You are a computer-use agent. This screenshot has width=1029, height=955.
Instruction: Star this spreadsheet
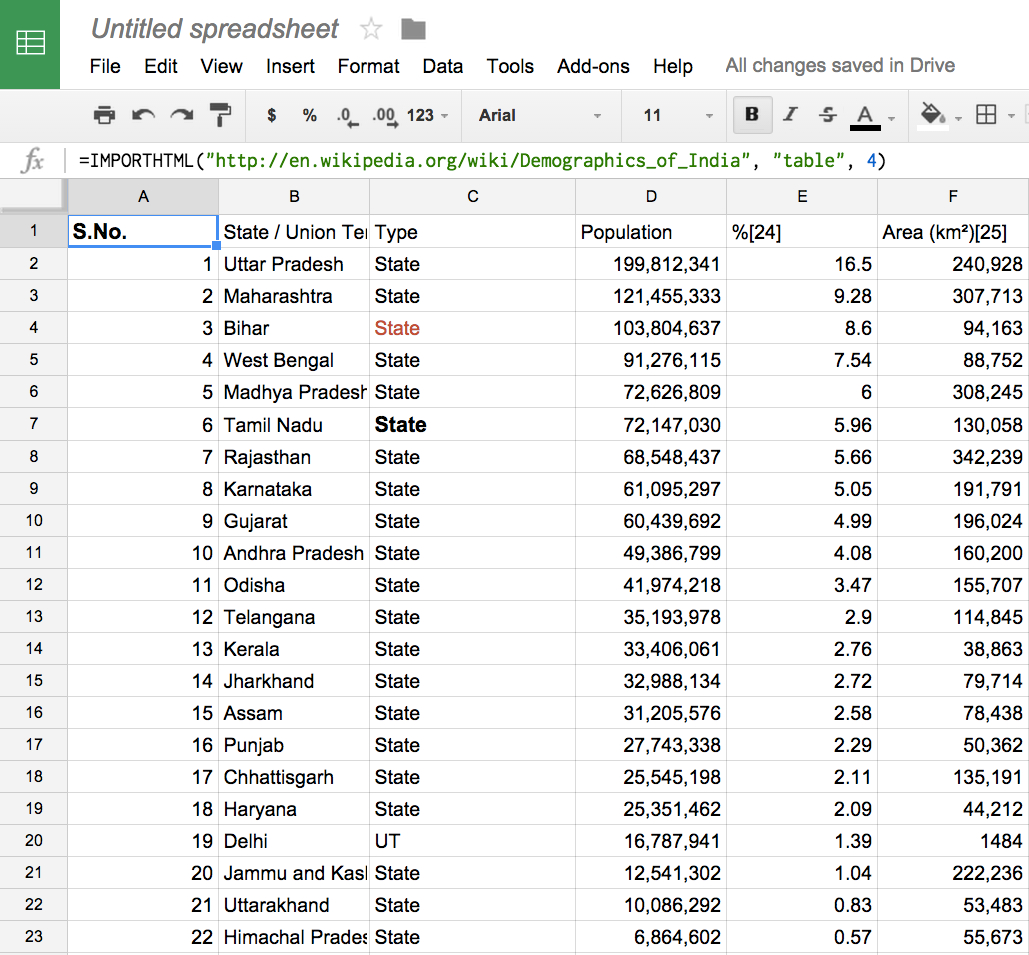coord(371,29)
